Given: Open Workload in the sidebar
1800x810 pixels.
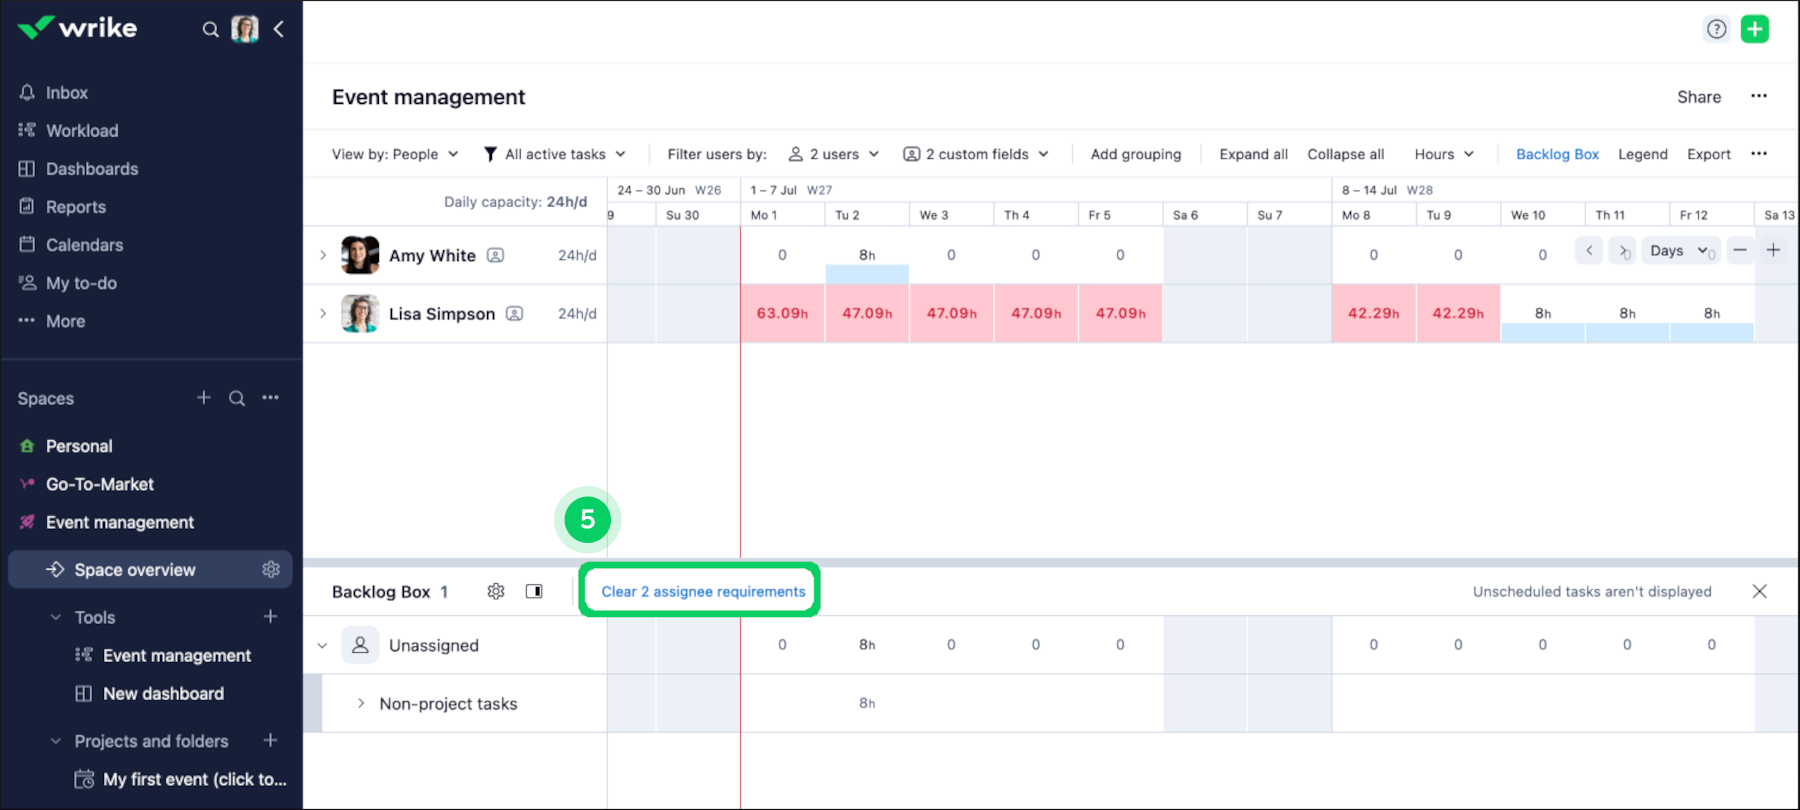Looking at the screenshot, I should [82, 131].
